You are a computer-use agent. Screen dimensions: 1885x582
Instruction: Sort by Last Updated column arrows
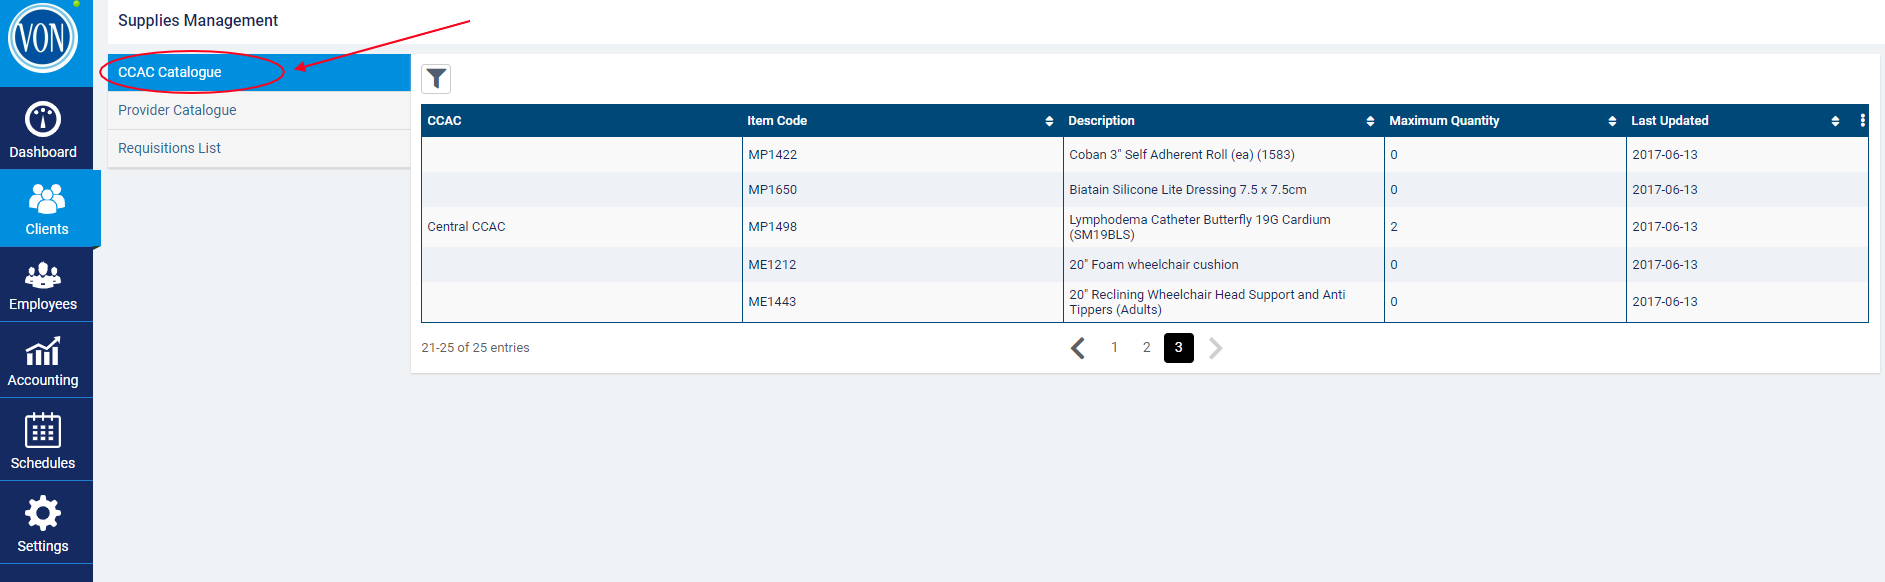(x=1835, y=121)
